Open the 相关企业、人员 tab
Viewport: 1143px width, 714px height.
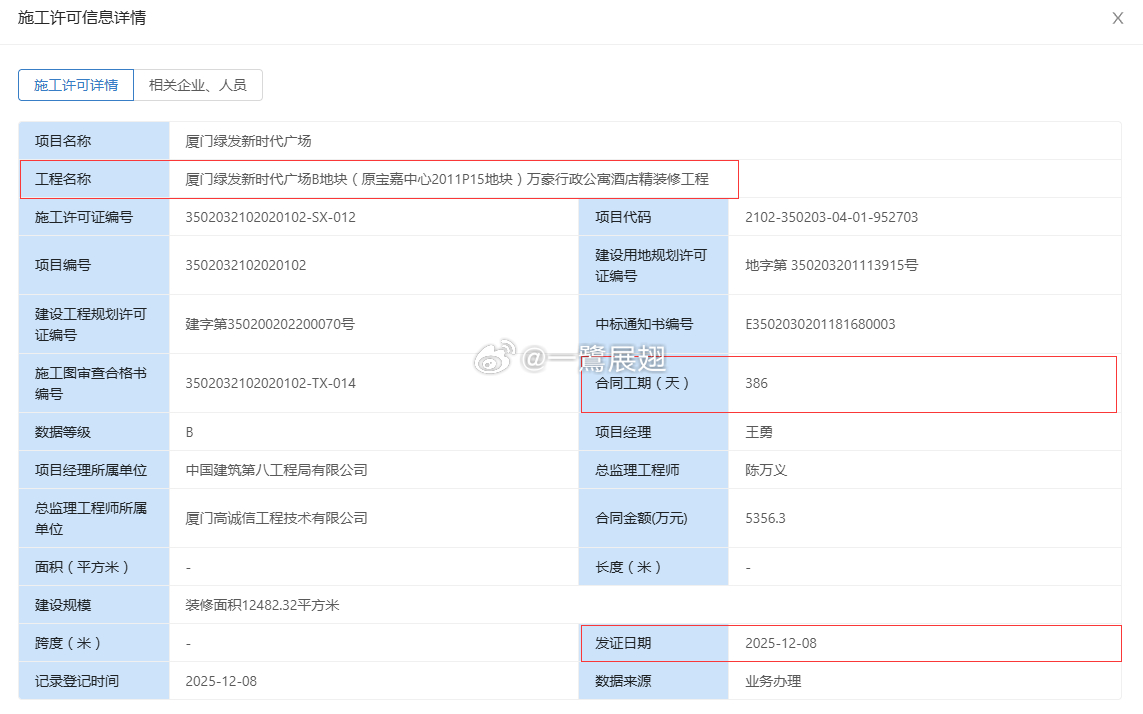[198, 85]
